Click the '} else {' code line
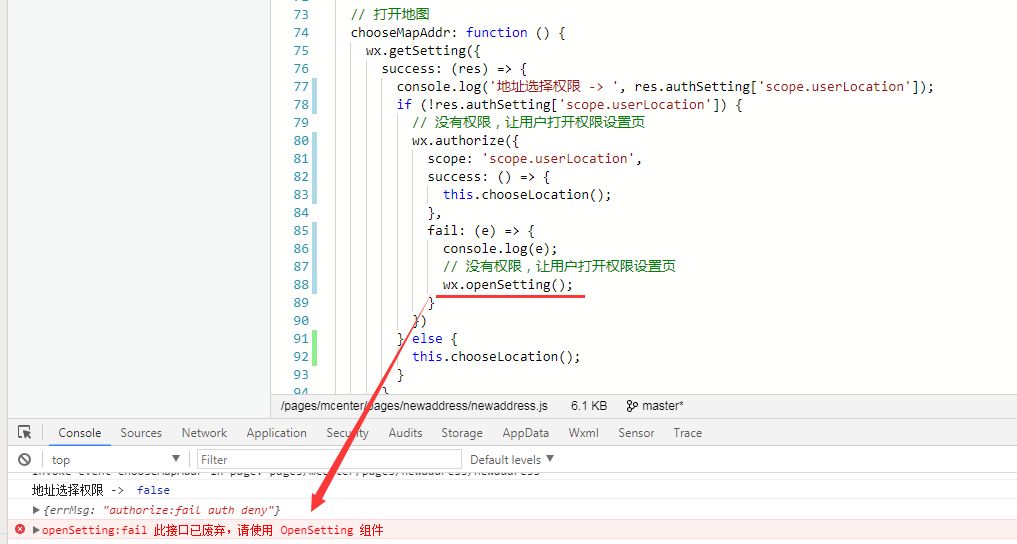This screenshot has width=1017, height=544. [x=427, y=338]
